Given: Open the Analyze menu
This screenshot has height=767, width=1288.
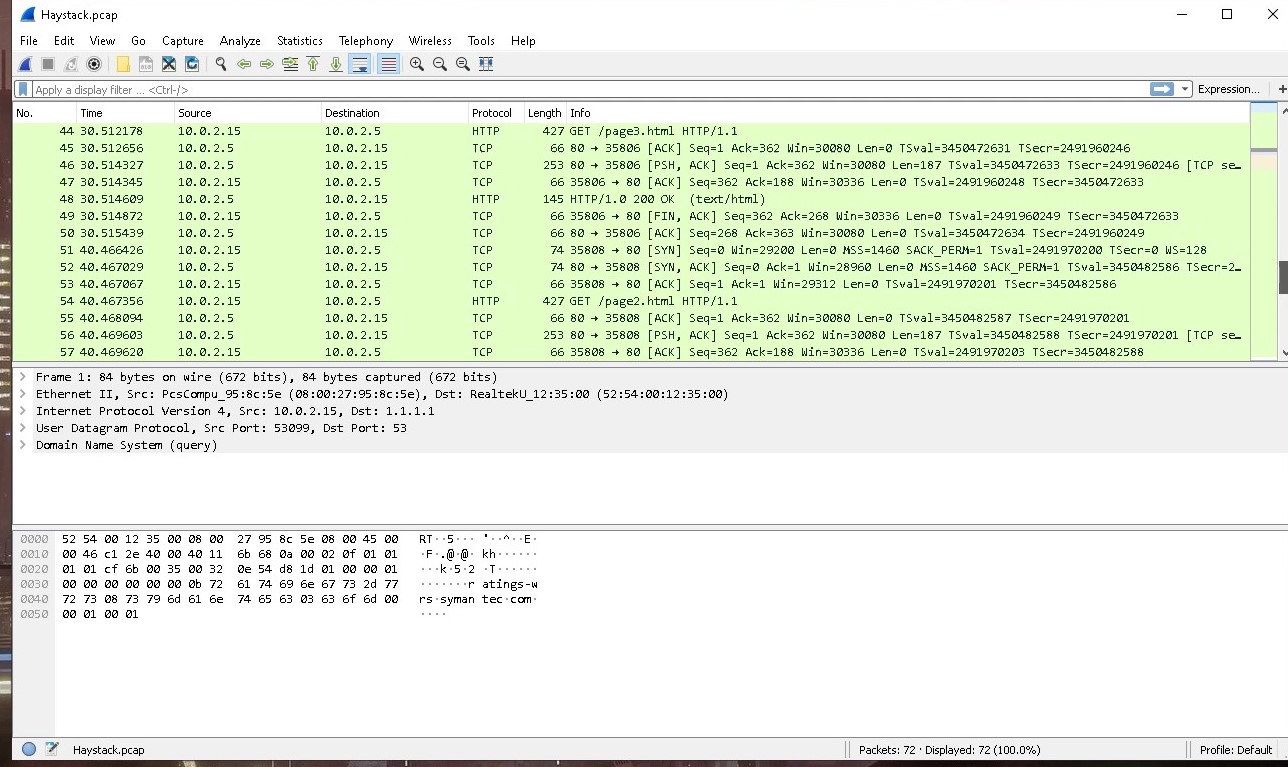Looking at the screenshot, I should pyautogui.click(x=240, y=41).
